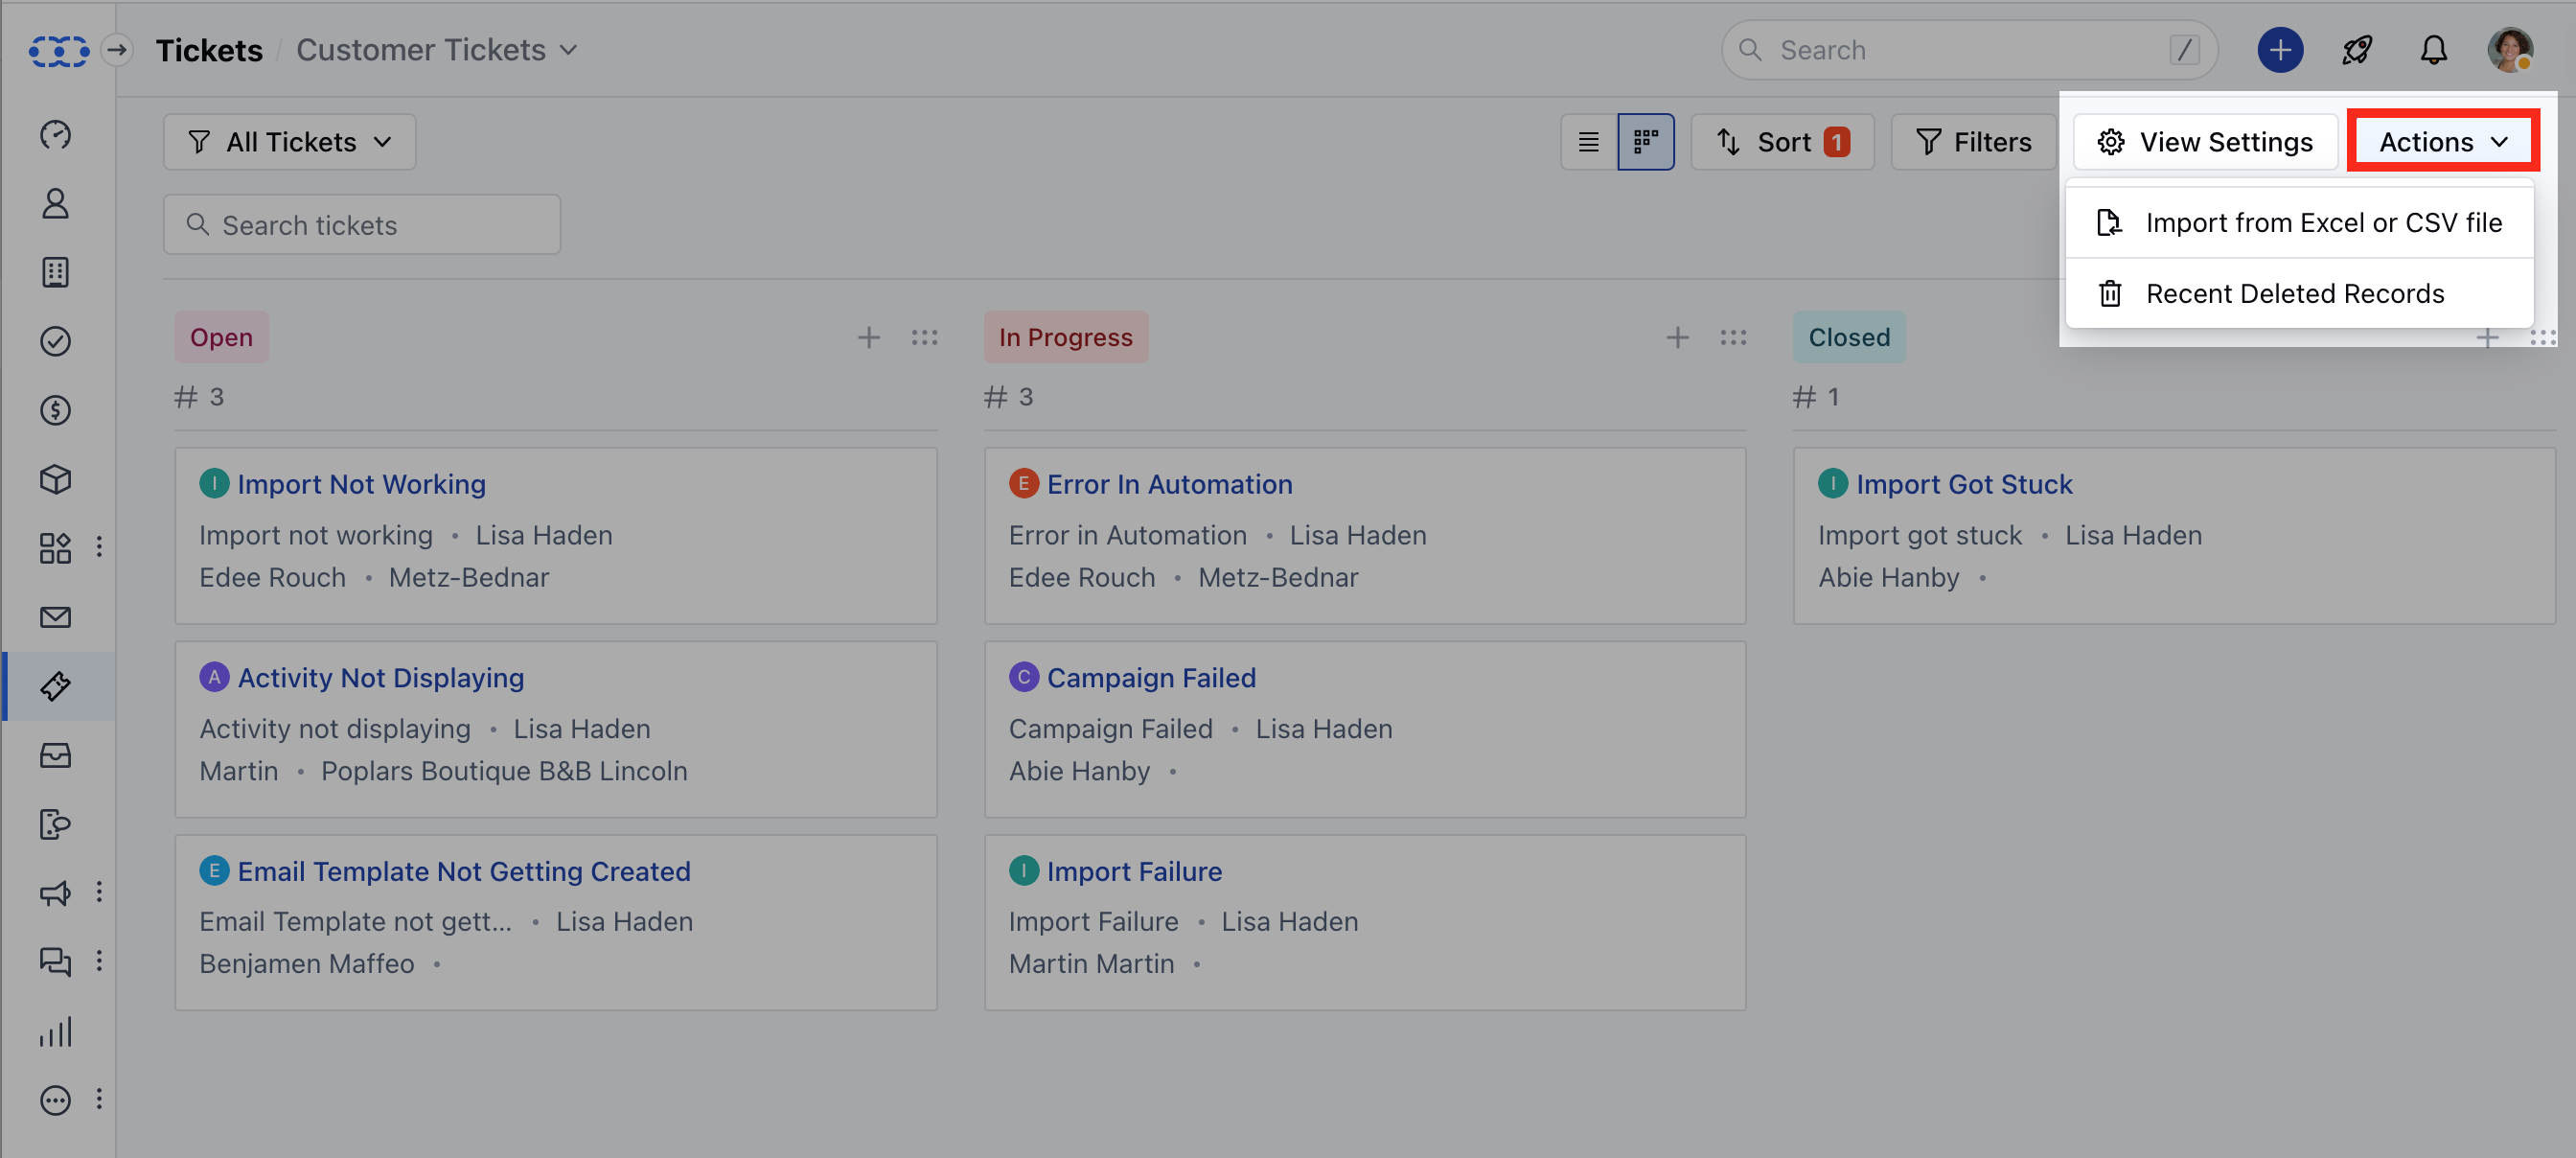Viewport: 2576px width, 1158px height.
Task: Choose Import from Excel or CSV file
Action: click(x=2299, y=223)
